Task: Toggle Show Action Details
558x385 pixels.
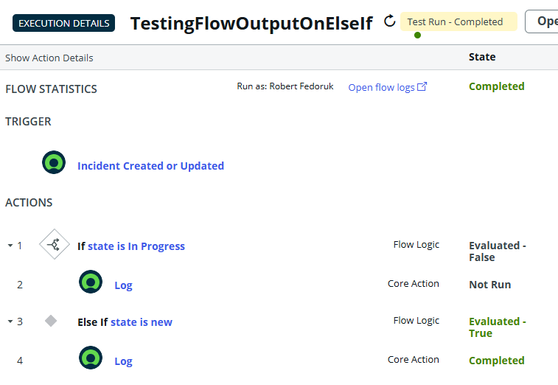Action: pyautogui.click(x=49, y=58)
